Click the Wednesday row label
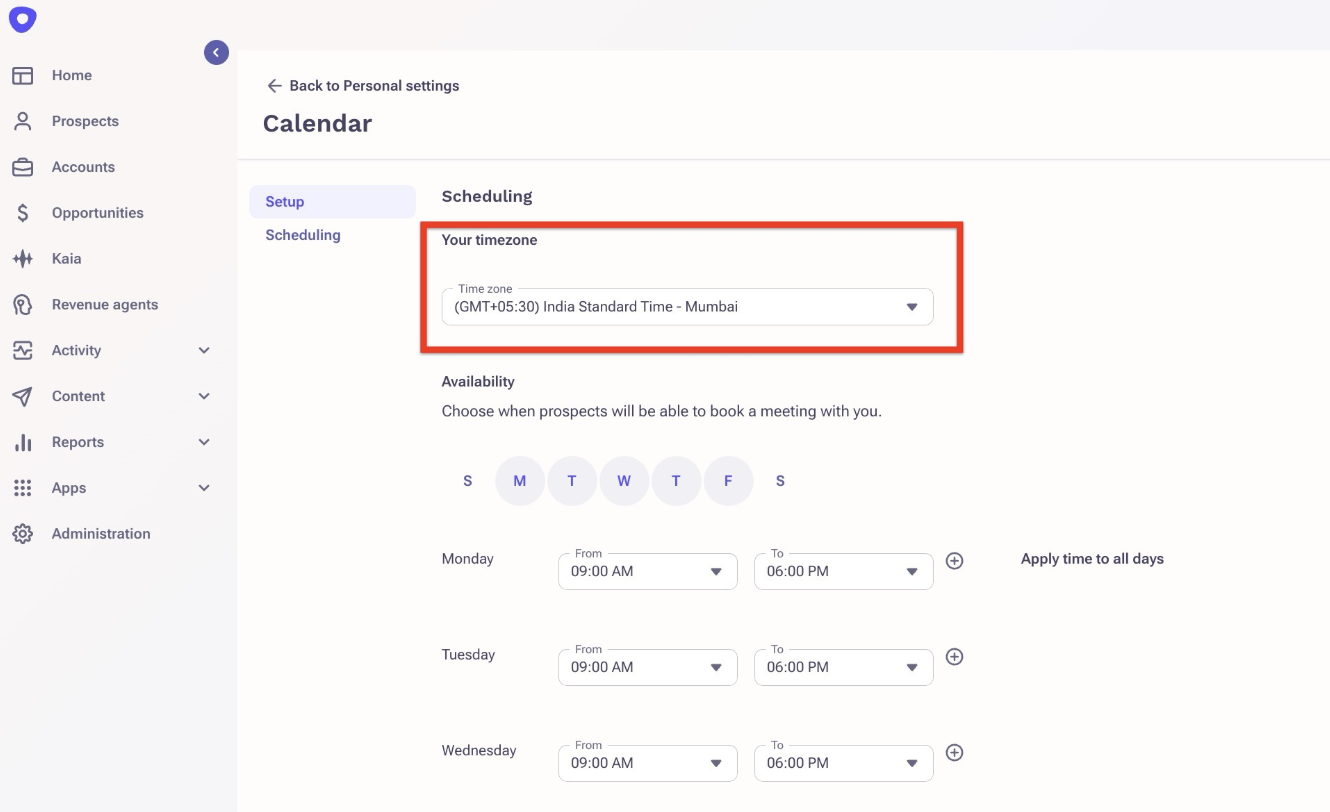 tap(479, 751)
